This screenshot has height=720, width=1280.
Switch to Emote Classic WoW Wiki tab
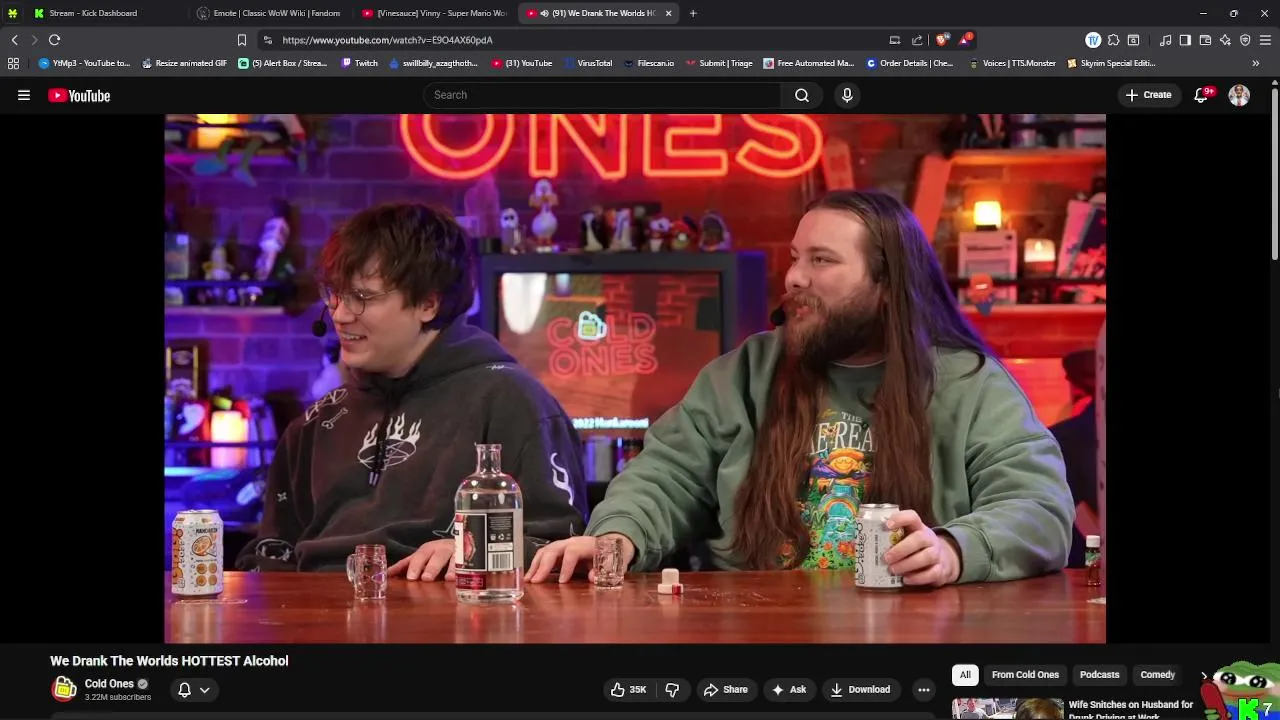(x=270, y=13)
